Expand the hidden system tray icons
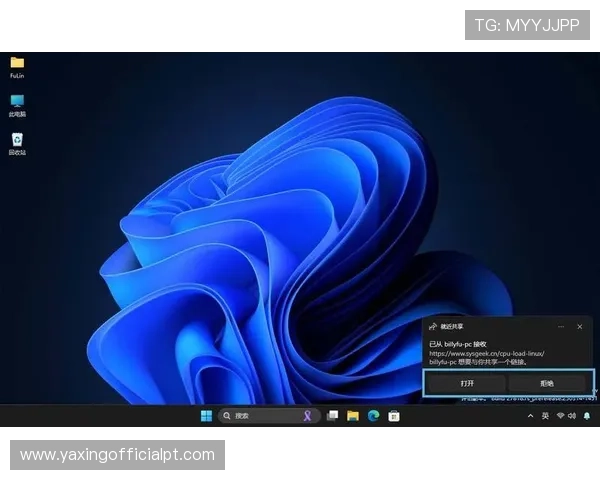Viewport: 600px width, 480px height. [x=530, y=416]
